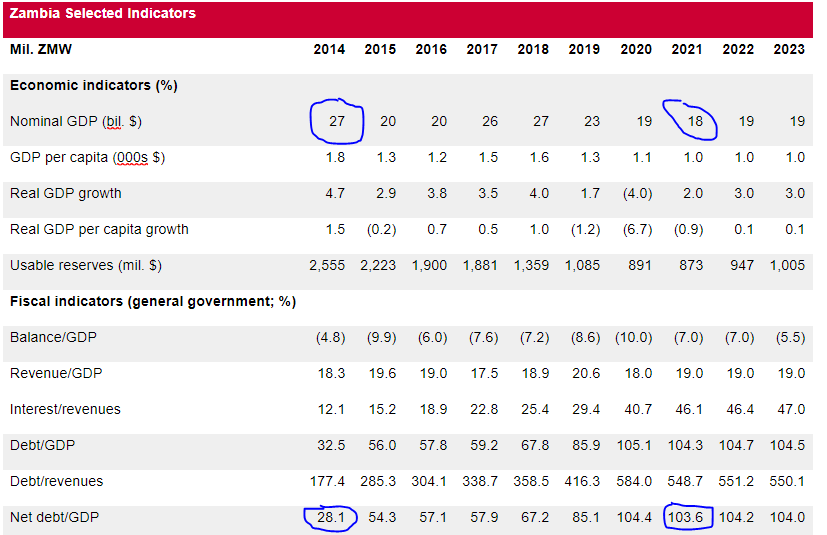This screenshot has width=827, height=535.
Task: Select the 2015 column header
Action: coord(380,49)
